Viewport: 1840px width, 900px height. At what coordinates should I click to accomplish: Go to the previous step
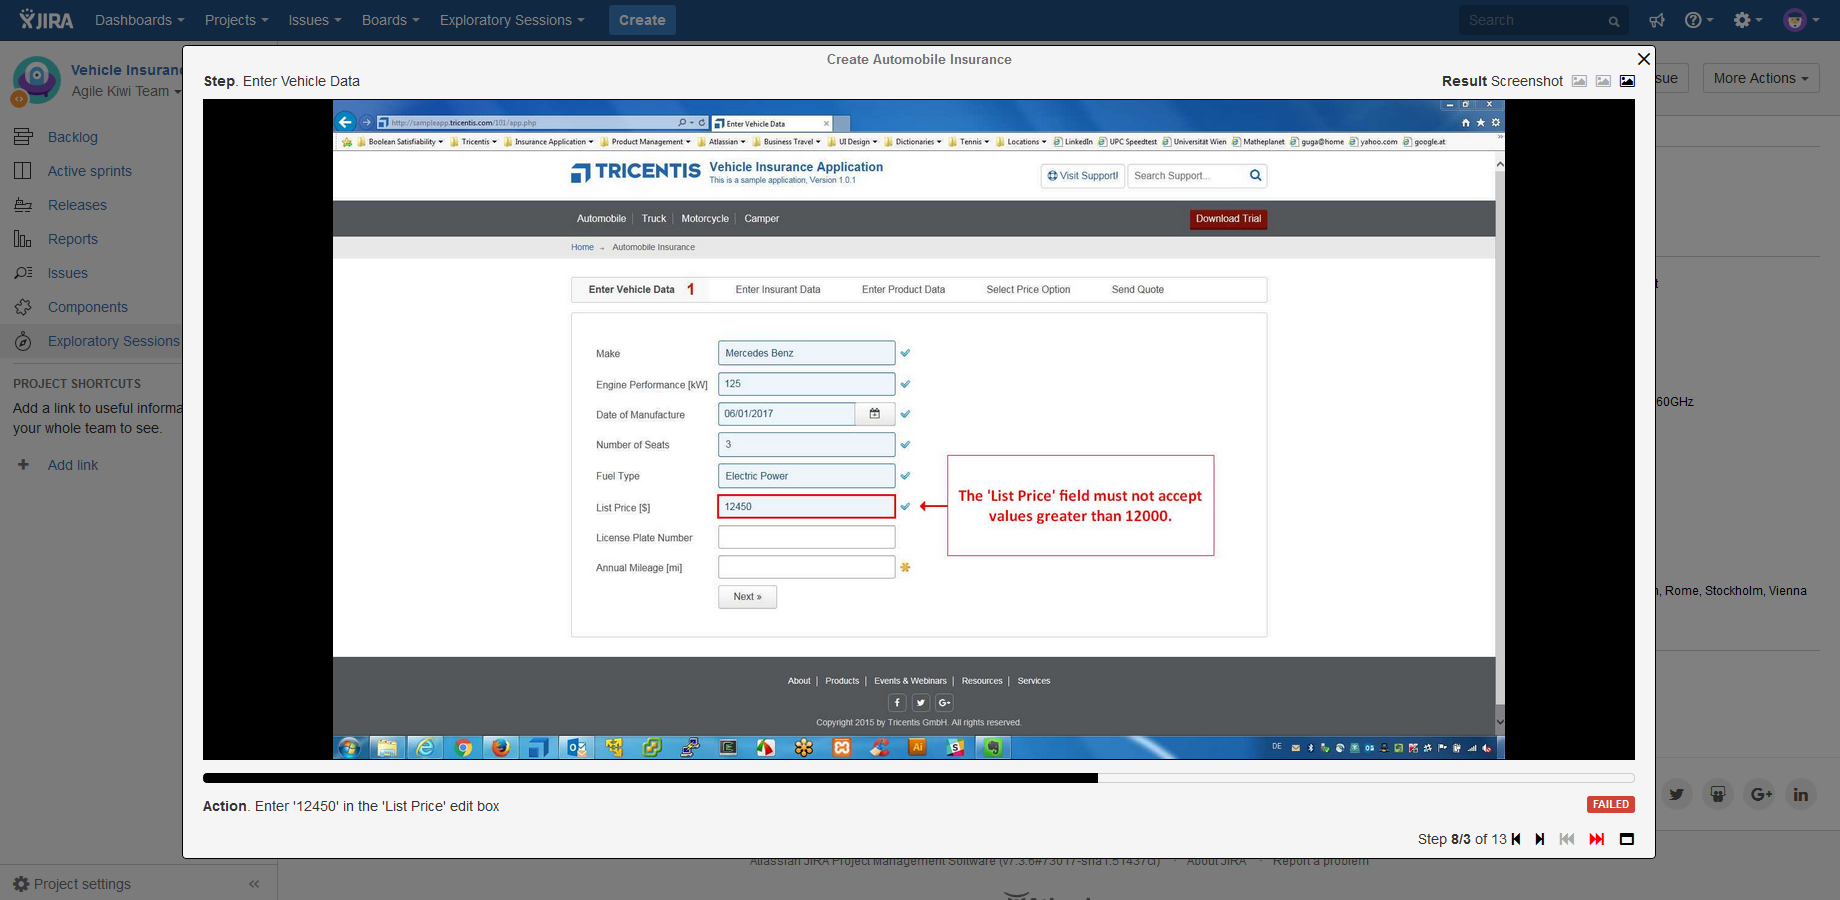[x=1516, y=839]
